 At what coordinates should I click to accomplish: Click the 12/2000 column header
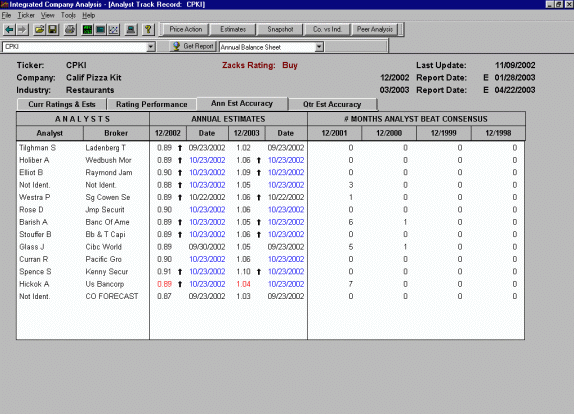pyautogui.click(x=389, y=133)
